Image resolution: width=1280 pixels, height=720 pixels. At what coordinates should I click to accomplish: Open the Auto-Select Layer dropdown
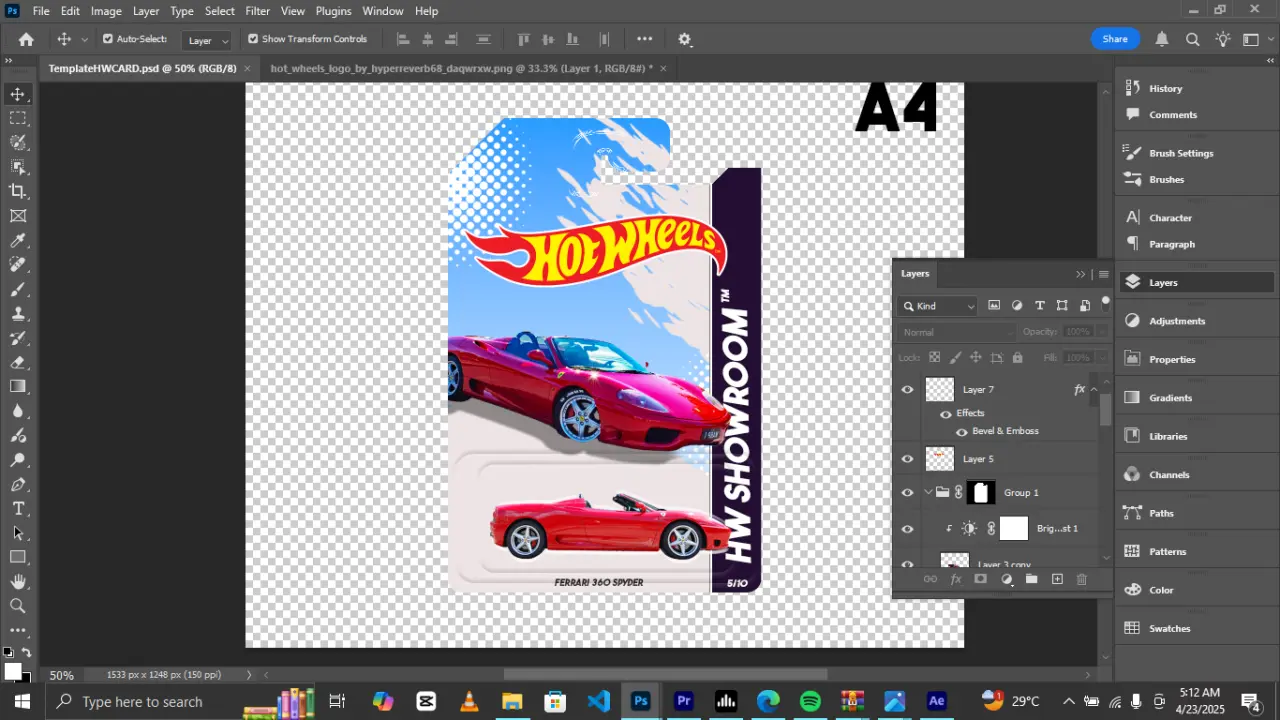[x=207, y=40]
